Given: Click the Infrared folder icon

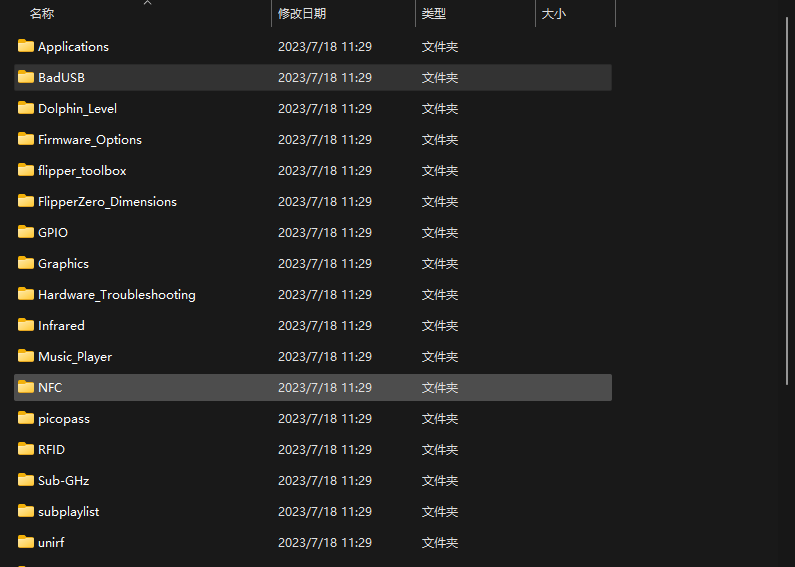Looking at the screenshot, I should pyautogui.click(x=26, y=325).
